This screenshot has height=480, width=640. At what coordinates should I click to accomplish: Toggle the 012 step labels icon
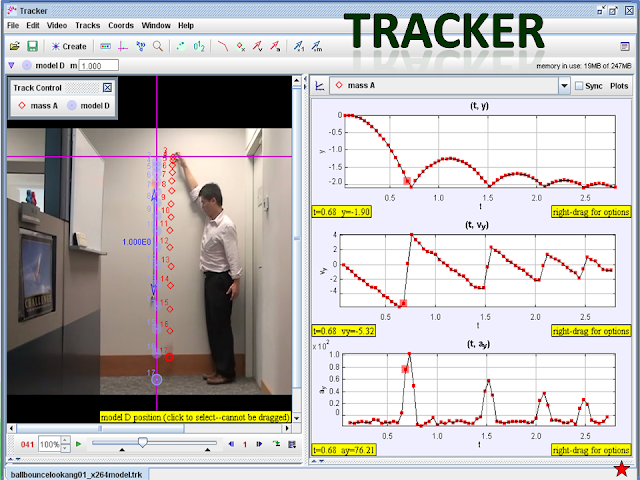click(x=199, y=47)
